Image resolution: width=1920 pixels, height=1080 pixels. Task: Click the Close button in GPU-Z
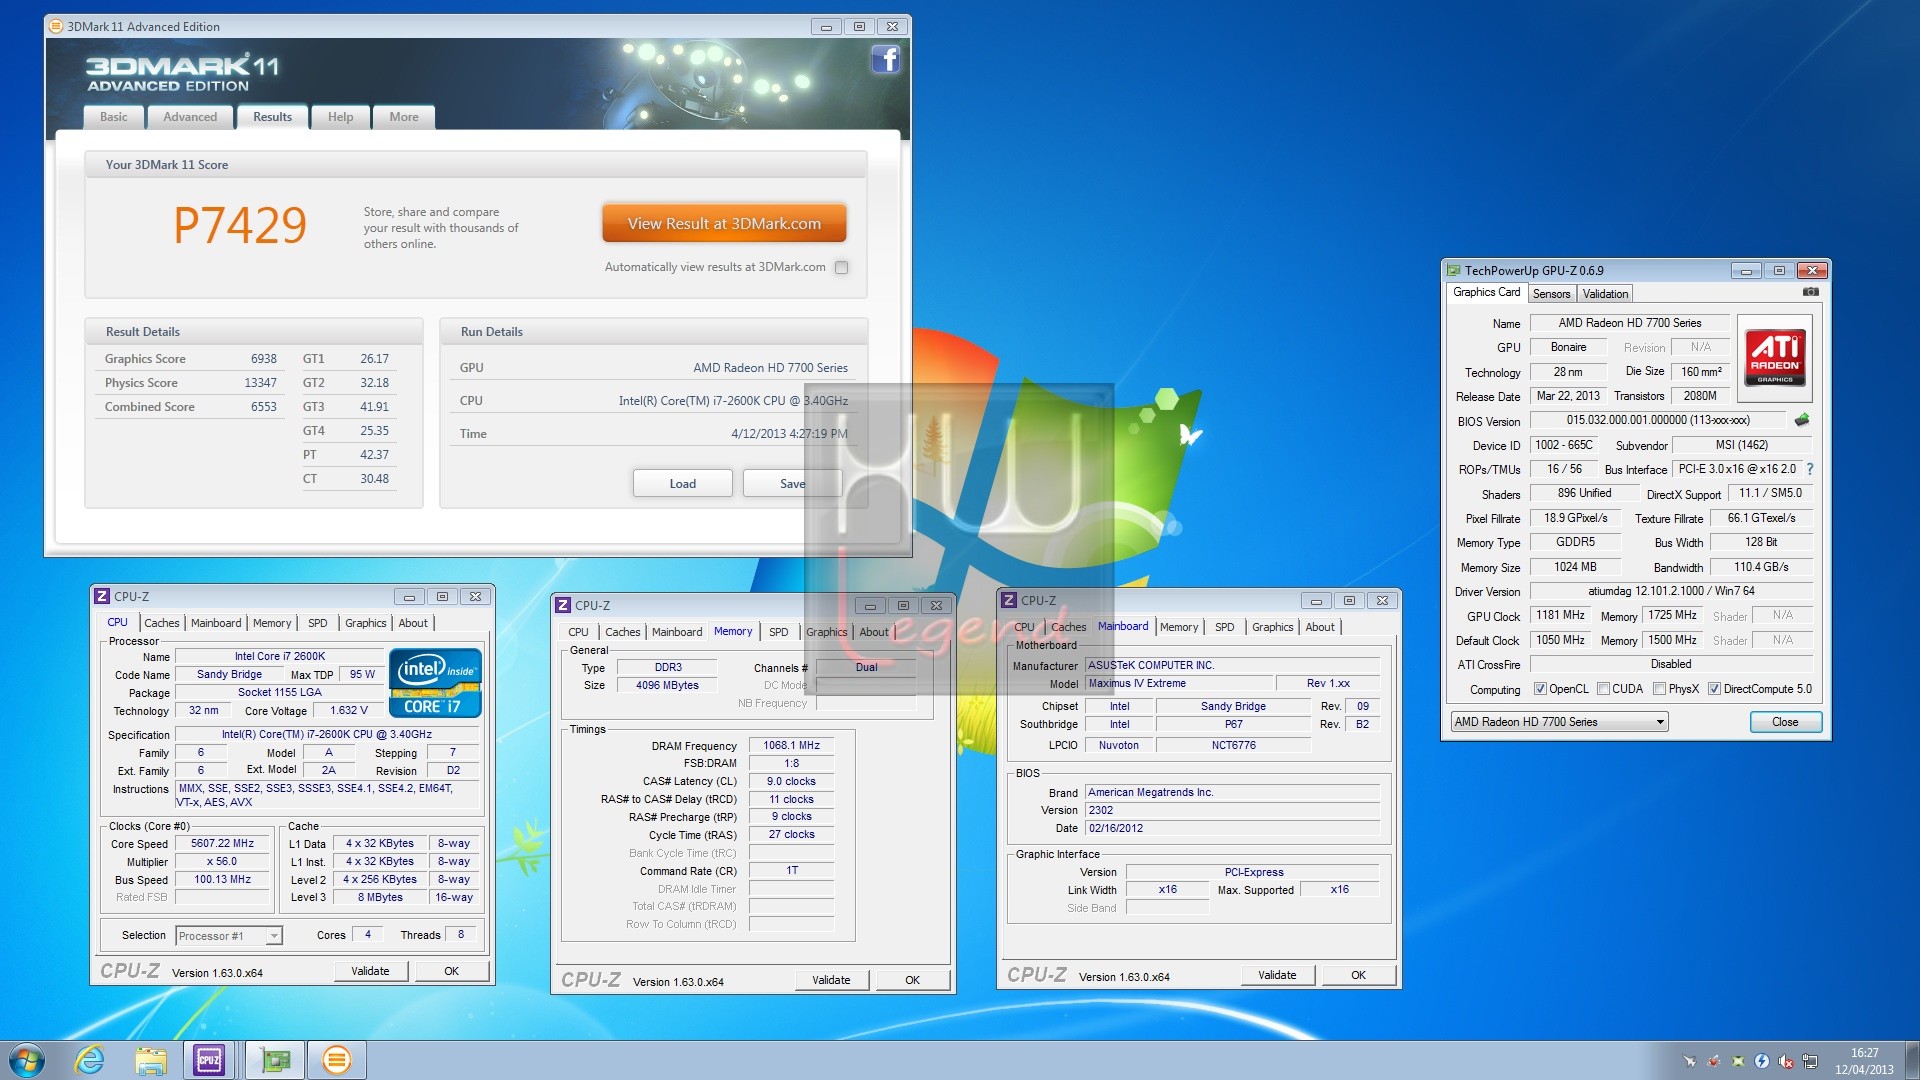(1785, 722)
